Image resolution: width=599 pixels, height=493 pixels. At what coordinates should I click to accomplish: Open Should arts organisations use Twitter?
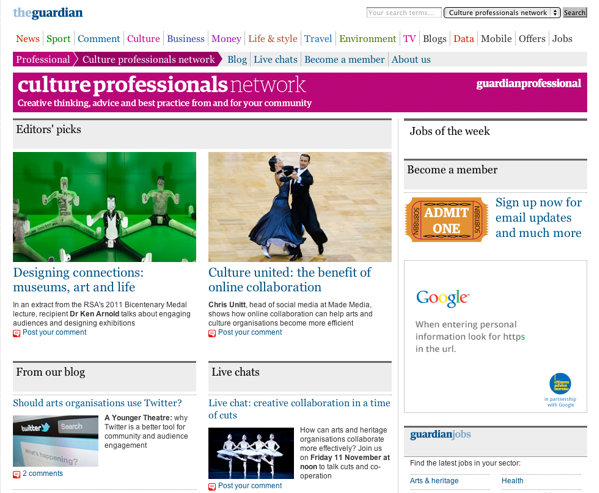click(97, 403)
